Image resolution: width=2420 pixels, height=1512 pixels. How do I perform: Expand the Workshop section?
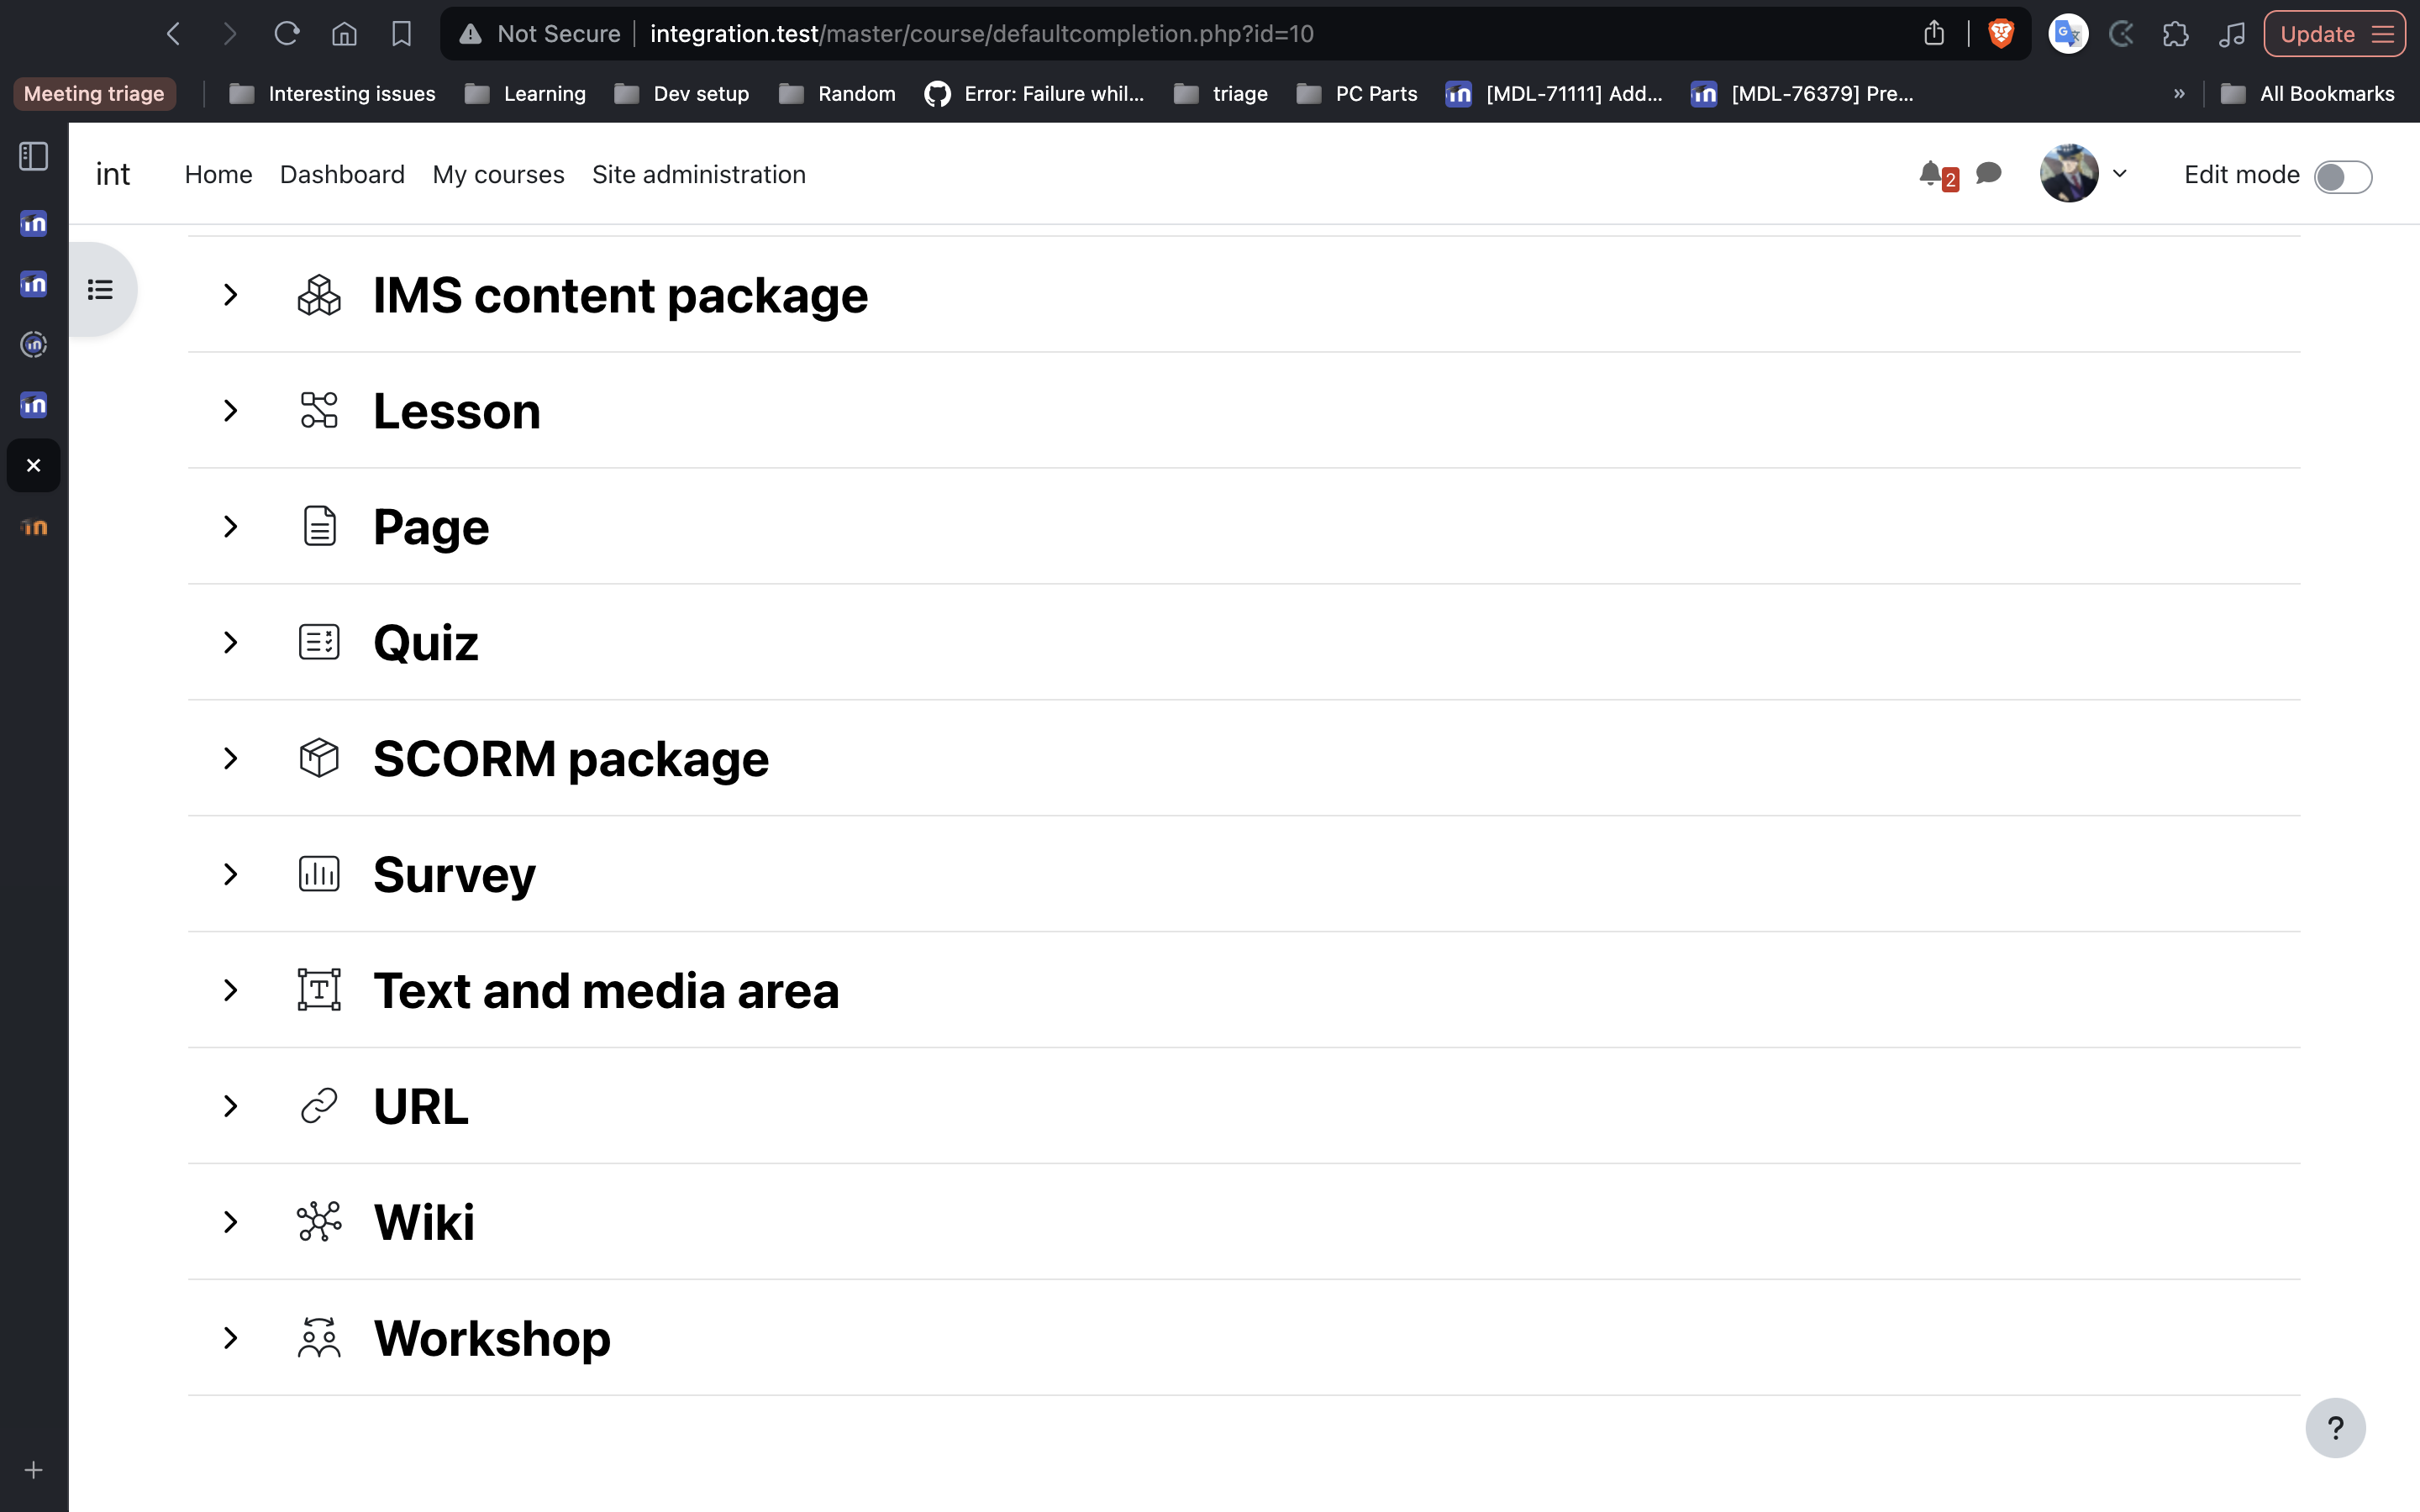tap(231, 1339)
